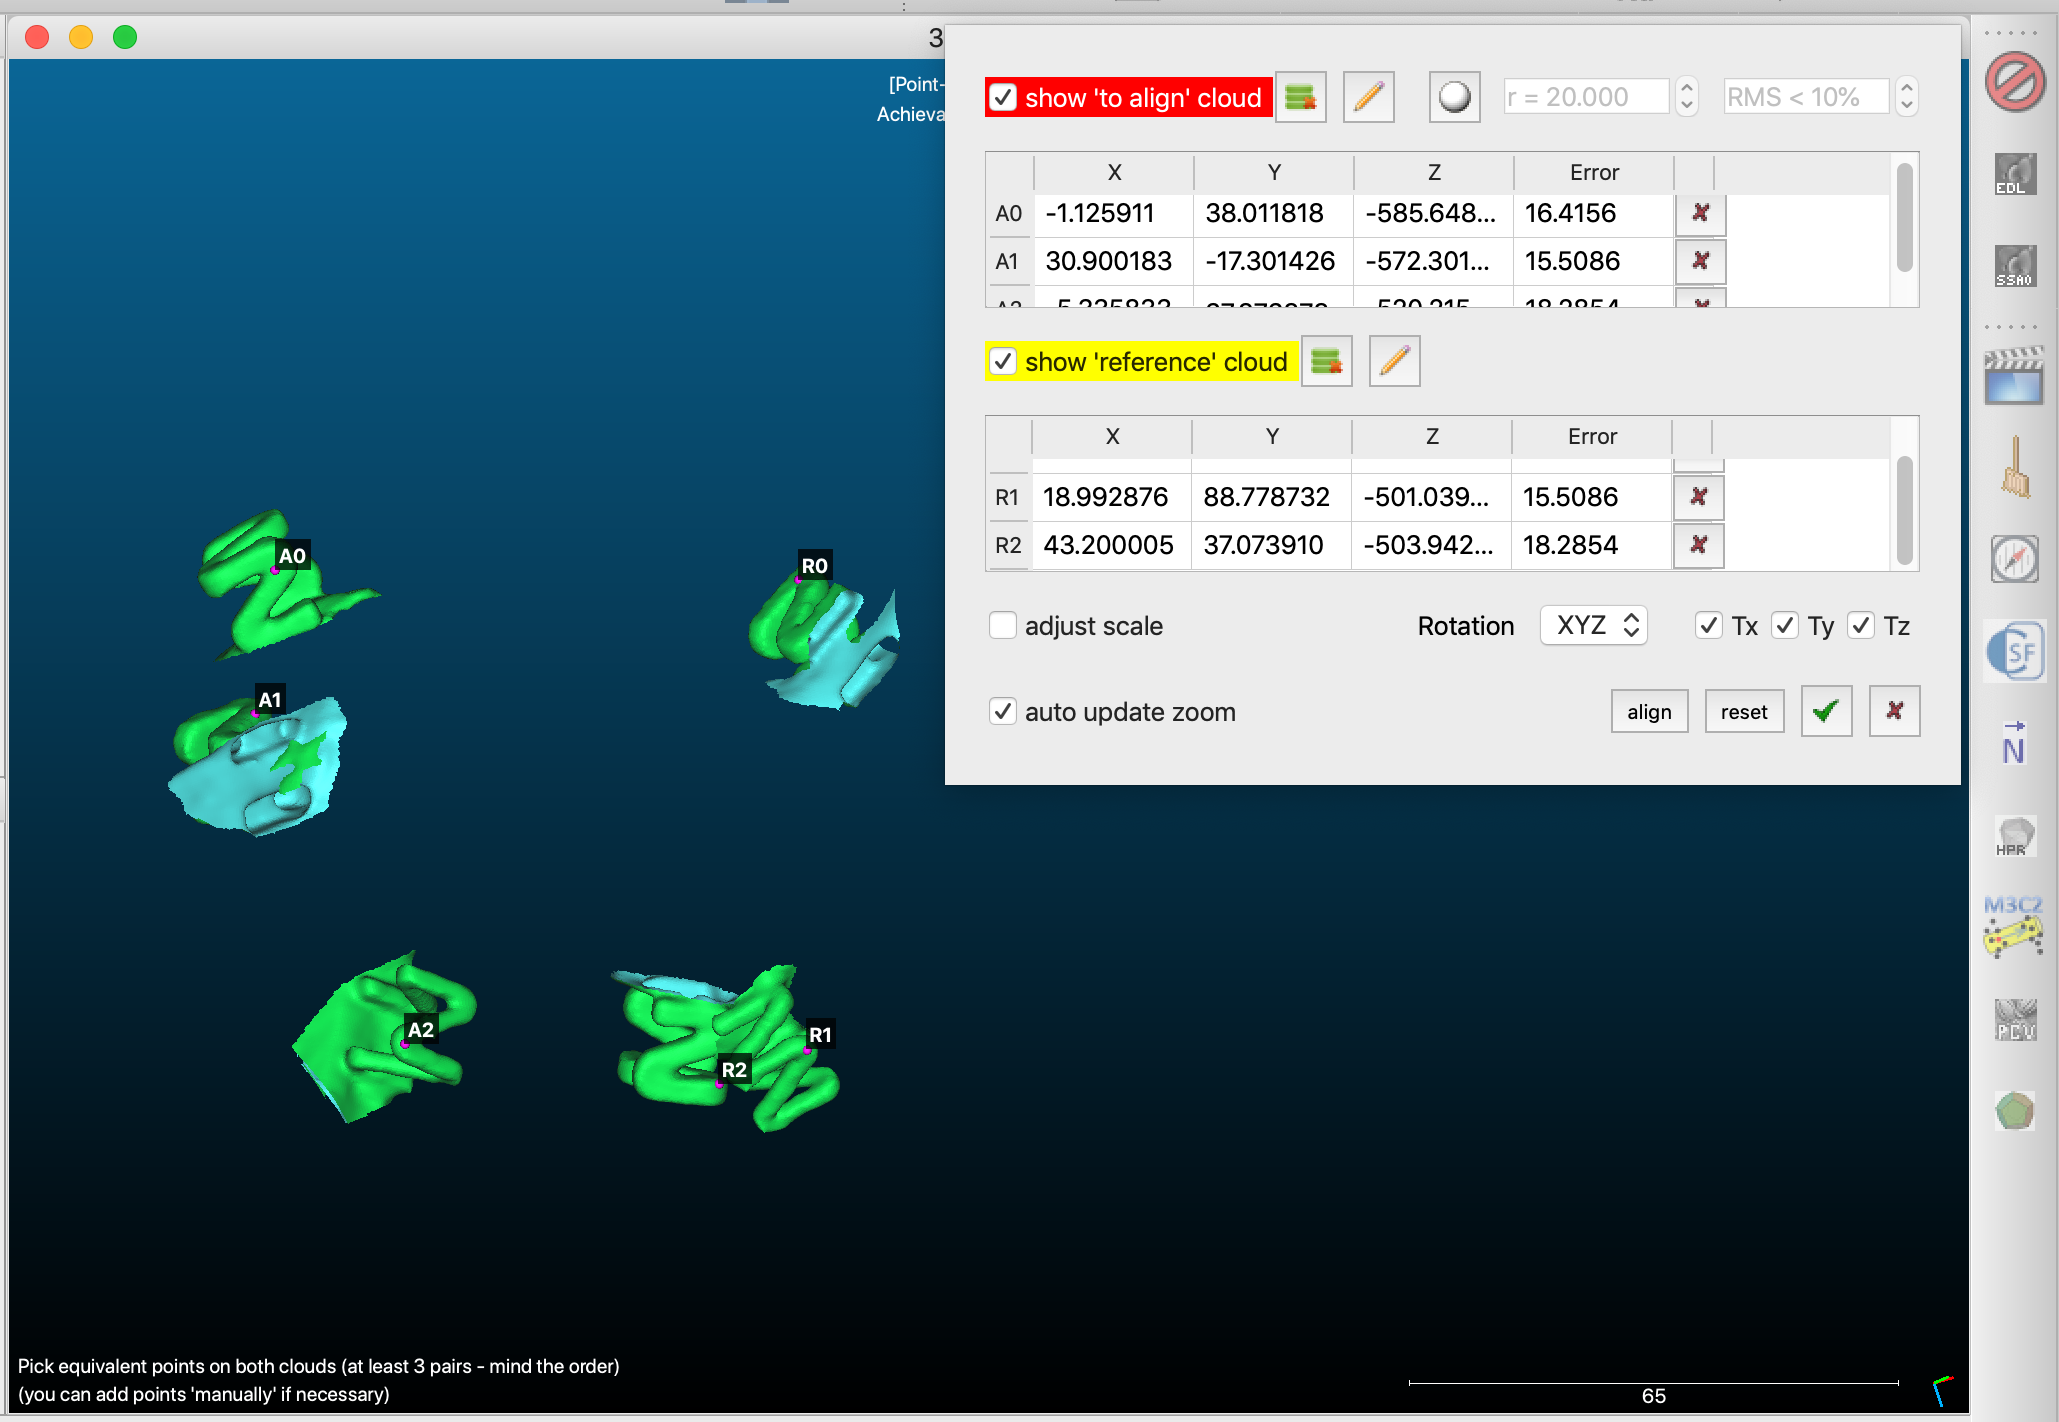The height and width of the screenshot is (1422, 2059).
Task: Toggle the sphere picking icon
Action: pos(1455,98)
